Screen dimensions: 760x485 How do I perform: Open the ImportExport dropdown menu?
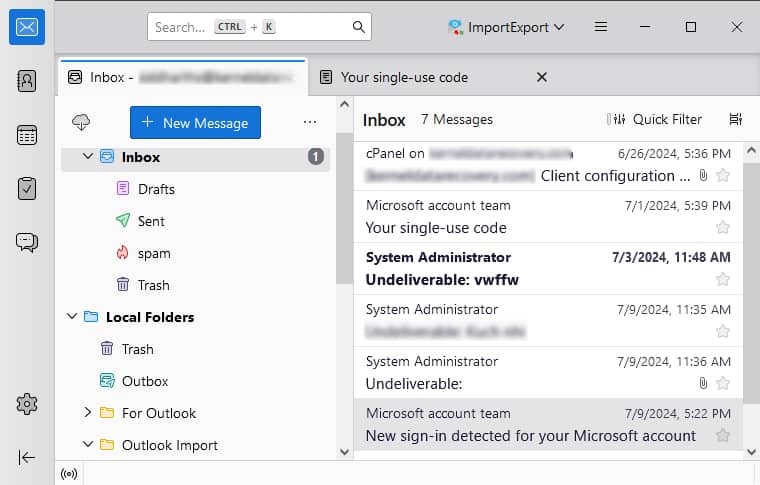click(x=506, y=27)
